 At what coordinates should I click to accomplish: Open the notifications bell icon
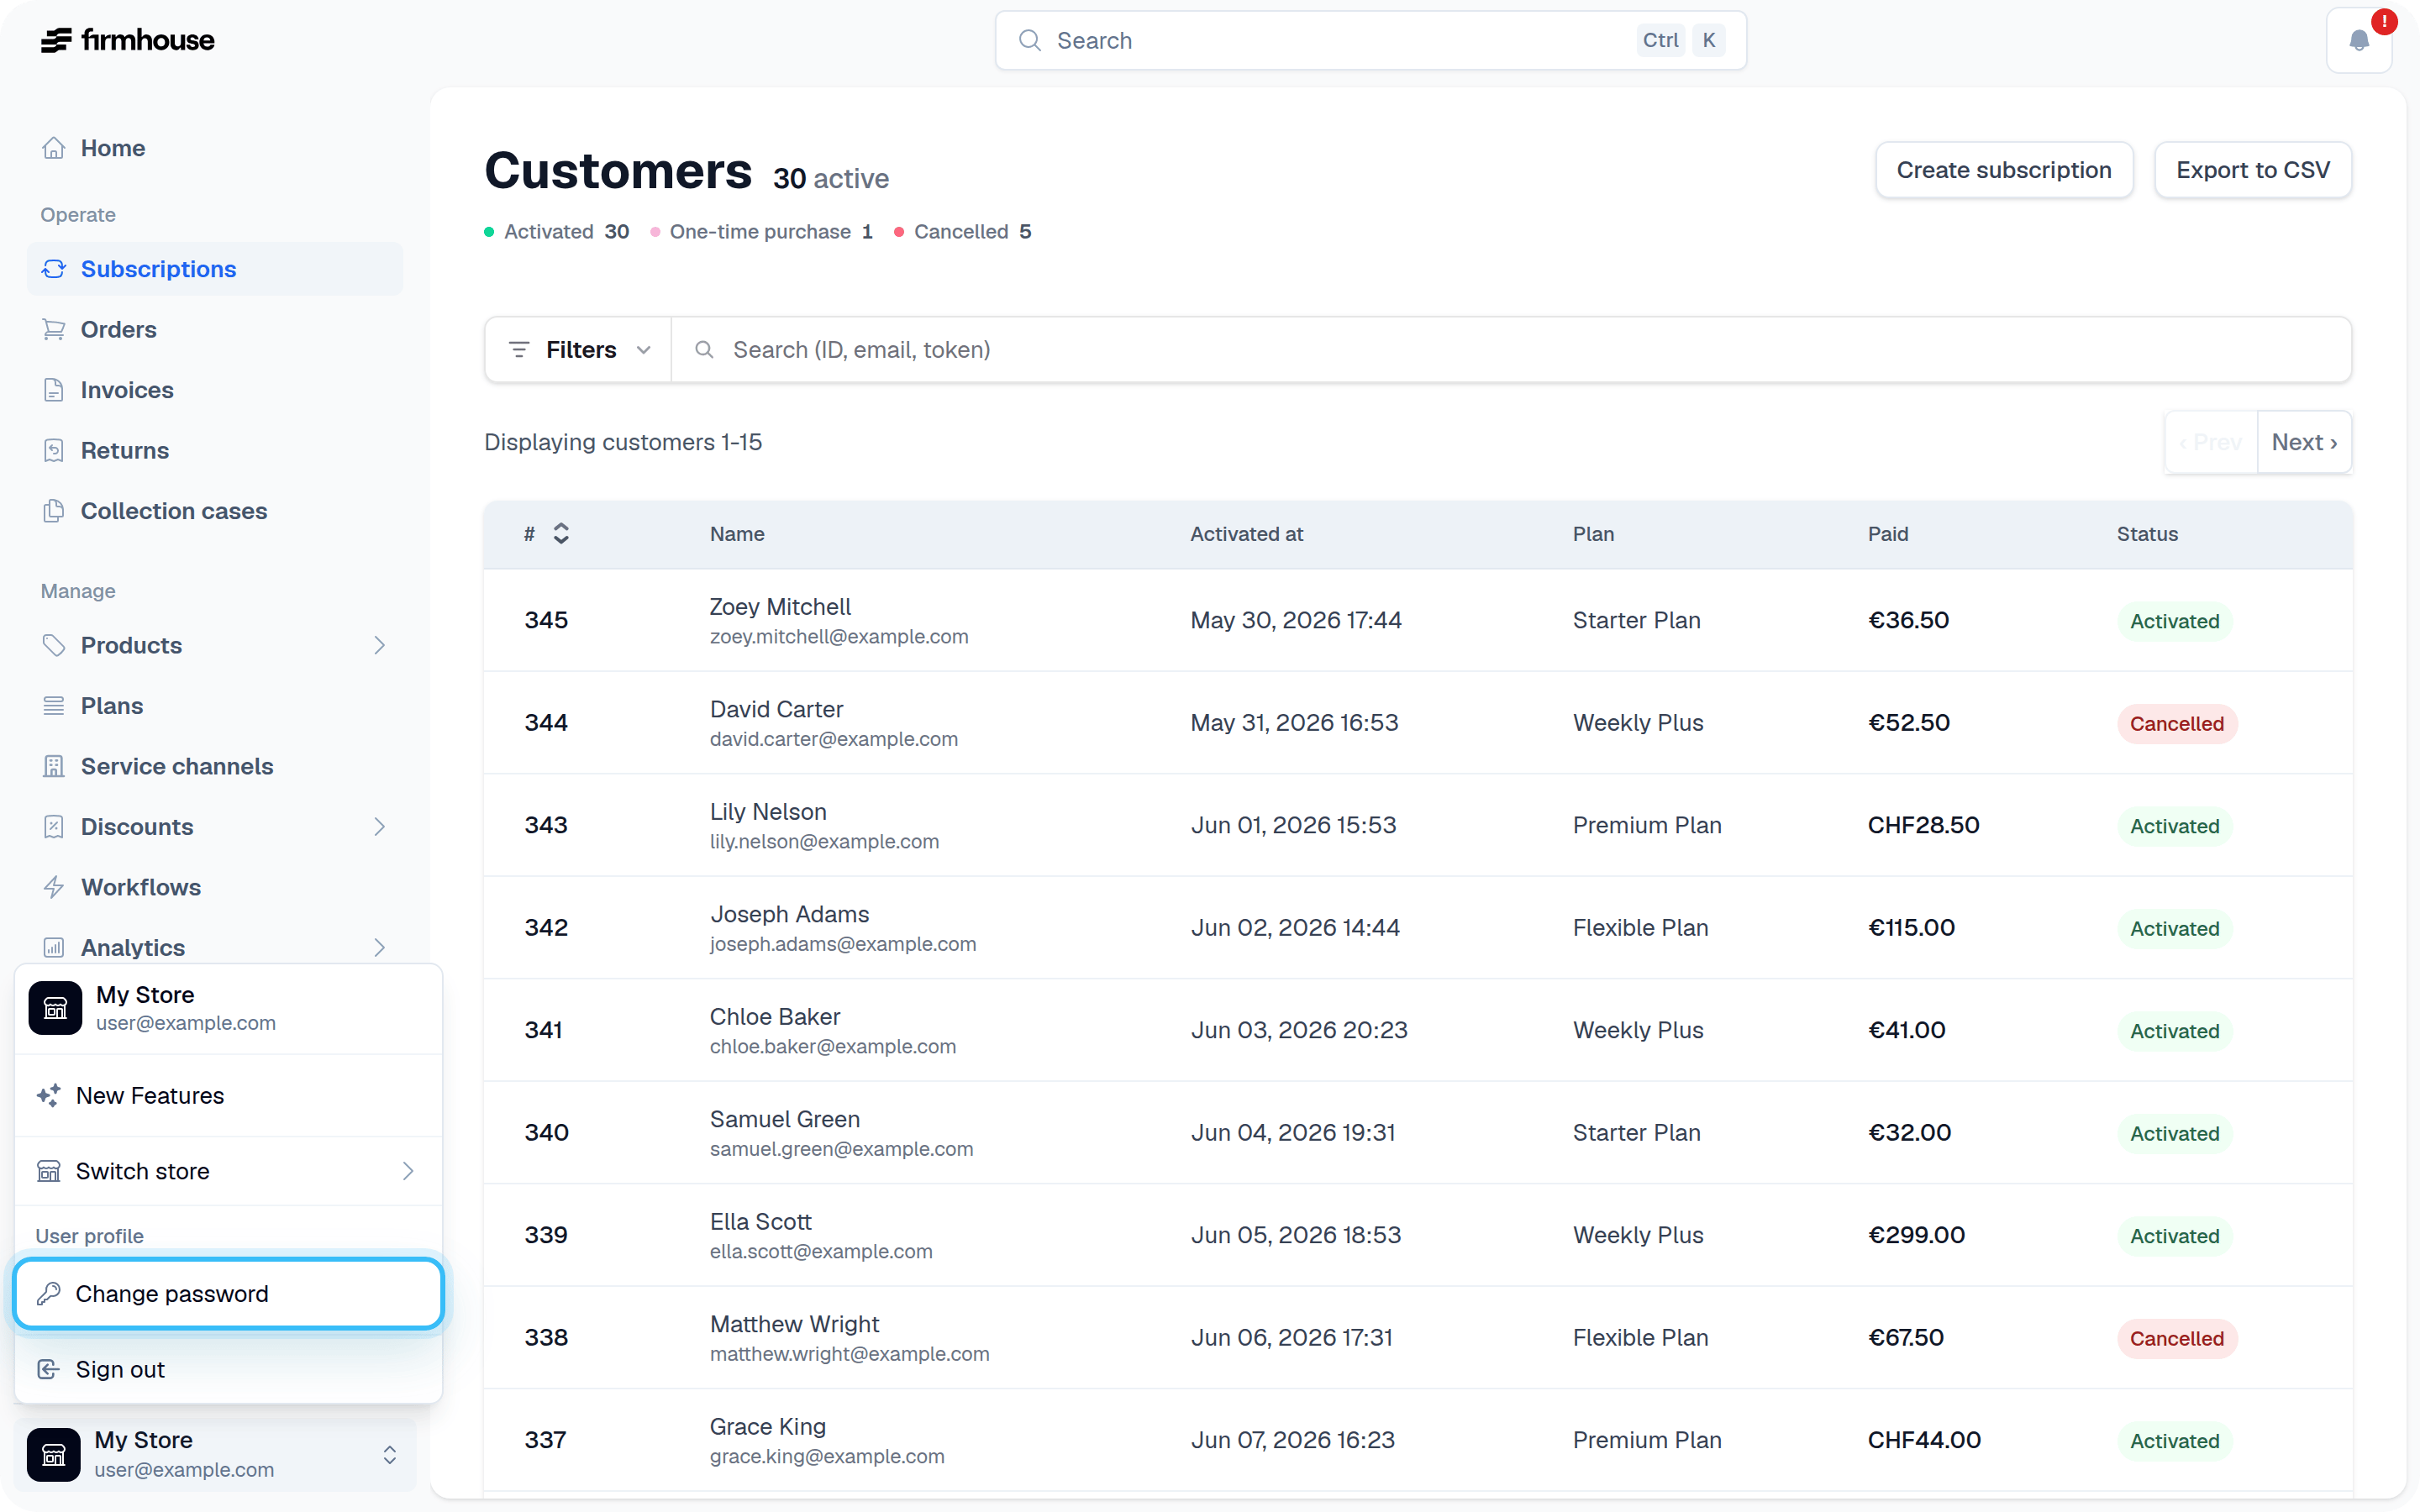(x=2358, y=41)
